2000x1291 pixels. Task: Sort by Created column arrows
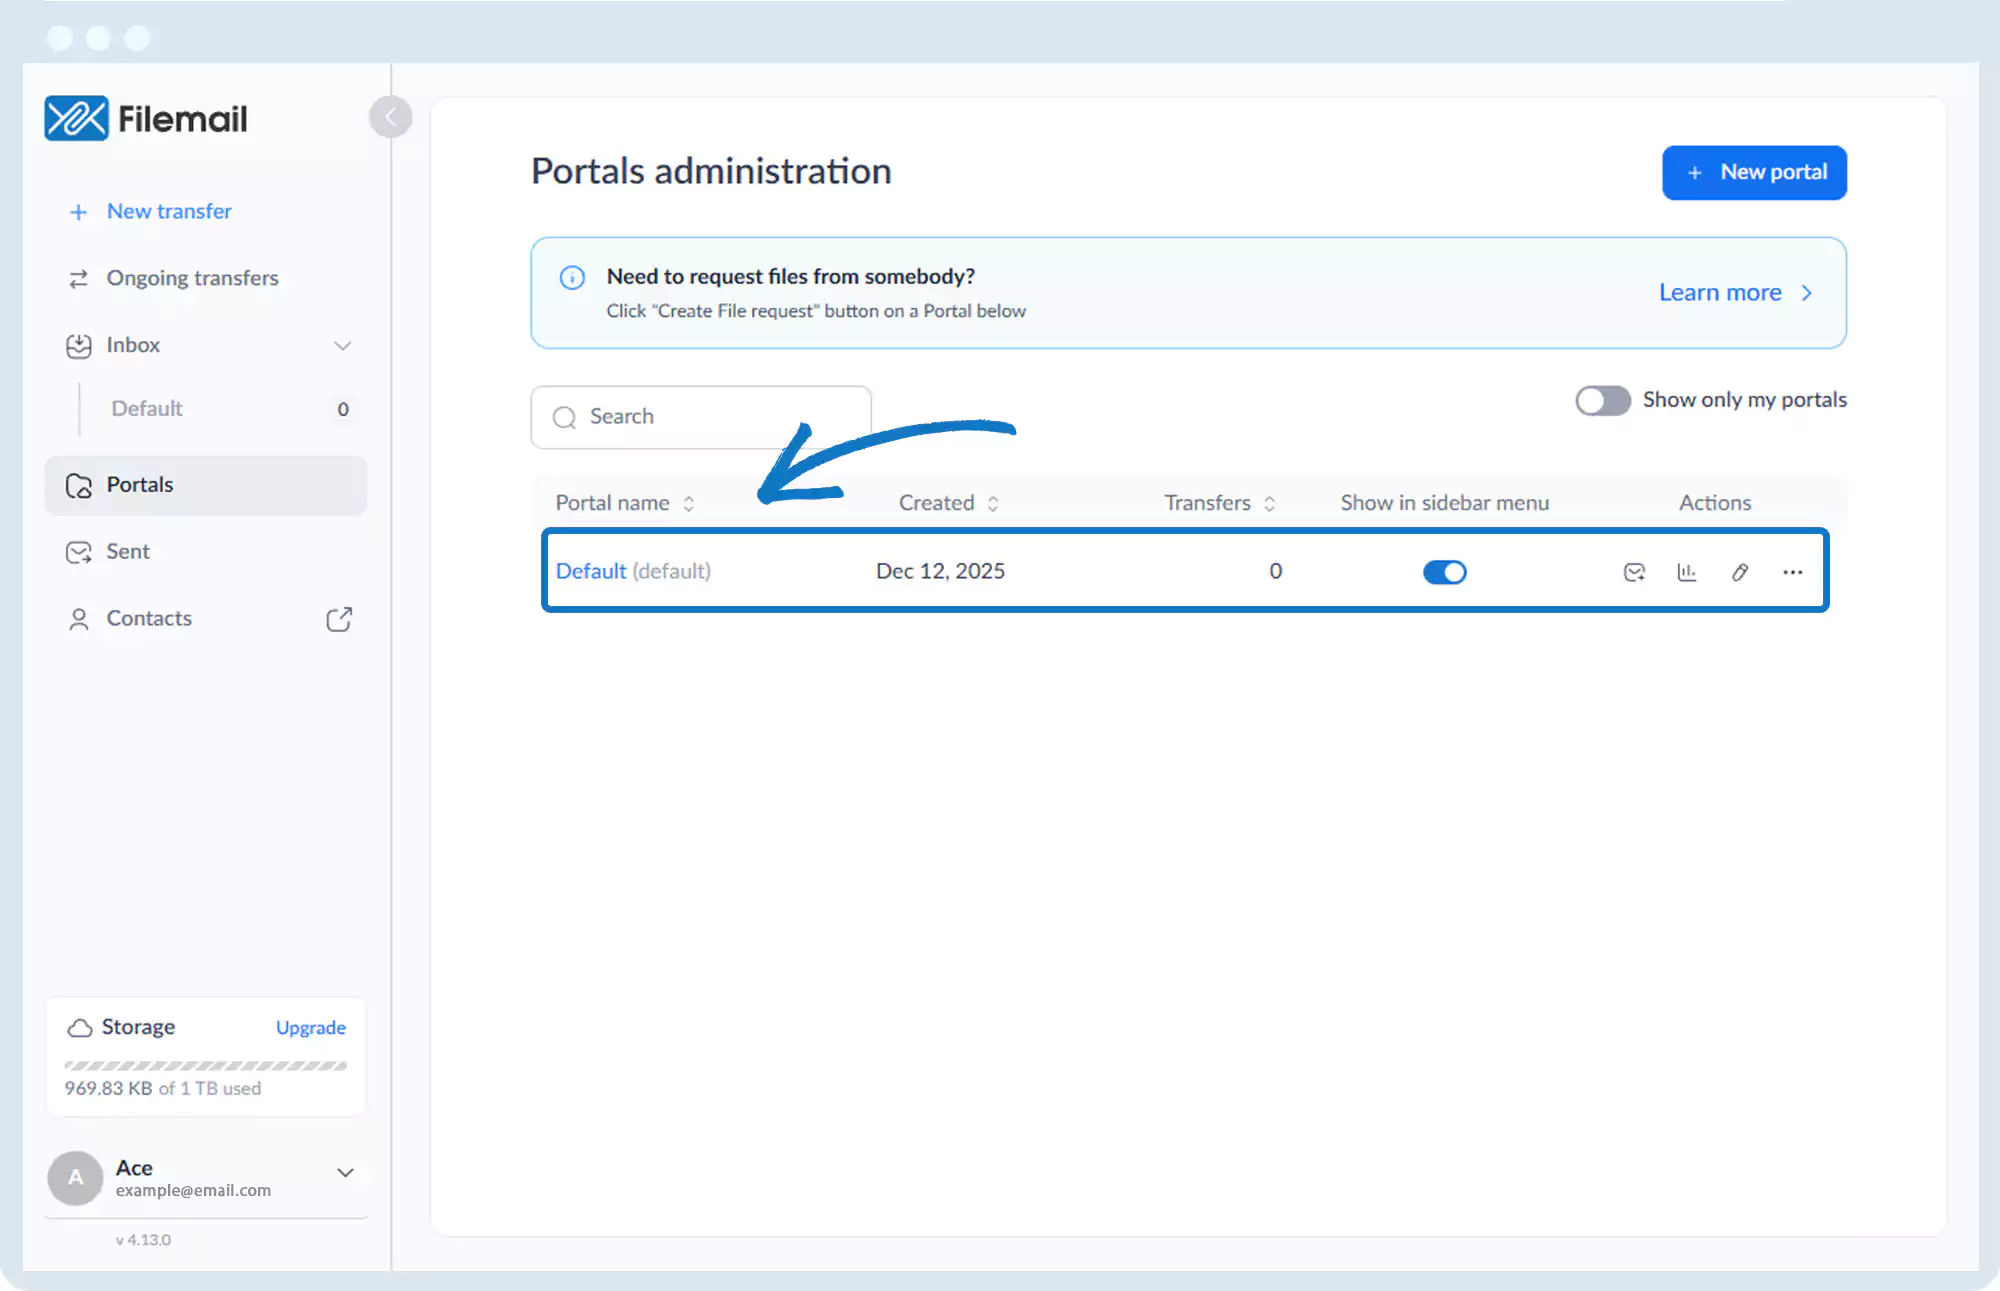pos(992,503)
